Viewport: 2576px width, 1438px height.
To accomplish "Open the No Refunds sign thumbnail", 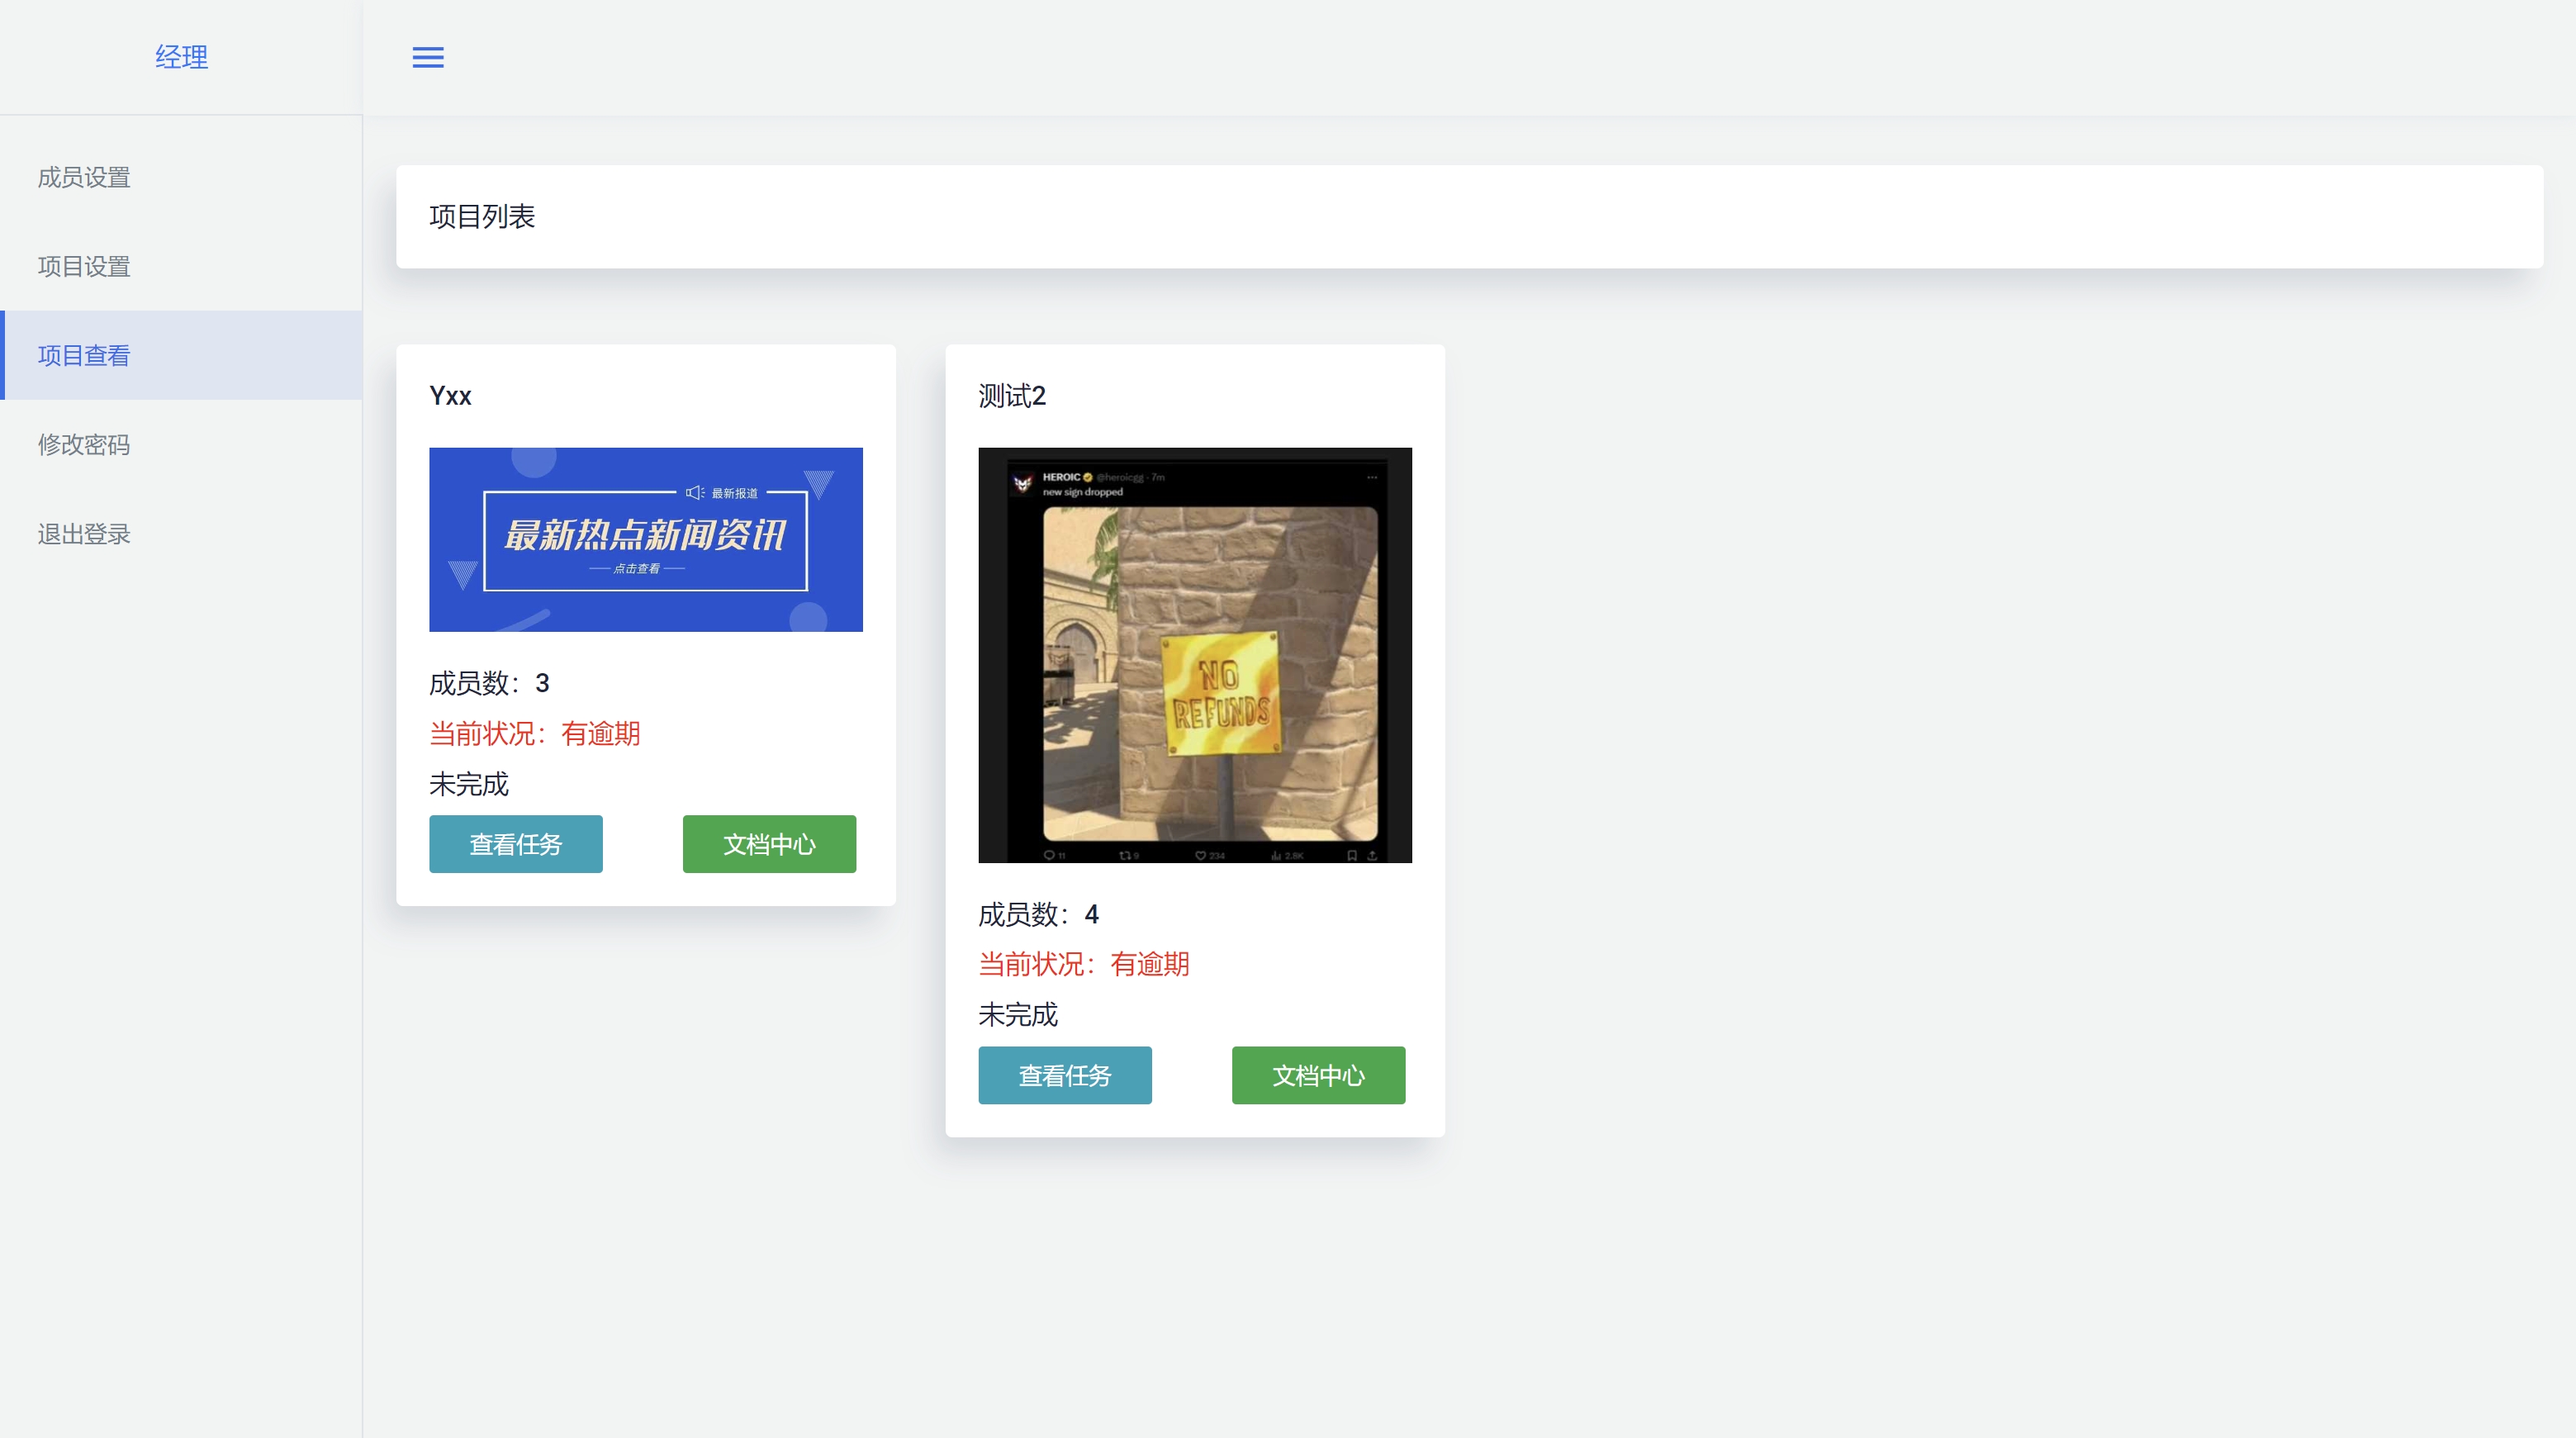I will click(1194, 655).
